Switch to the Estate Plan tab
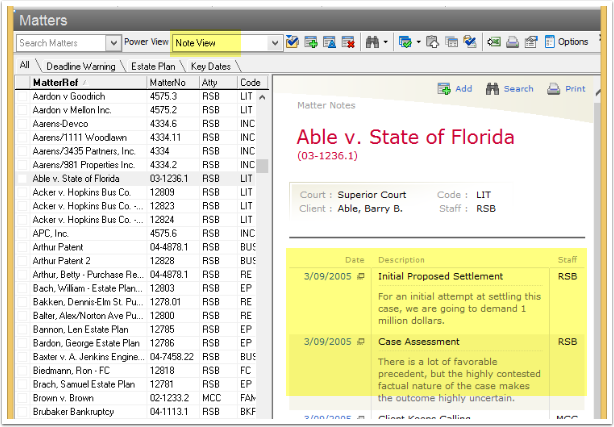The image size is (614, 427). click(153, 67)
